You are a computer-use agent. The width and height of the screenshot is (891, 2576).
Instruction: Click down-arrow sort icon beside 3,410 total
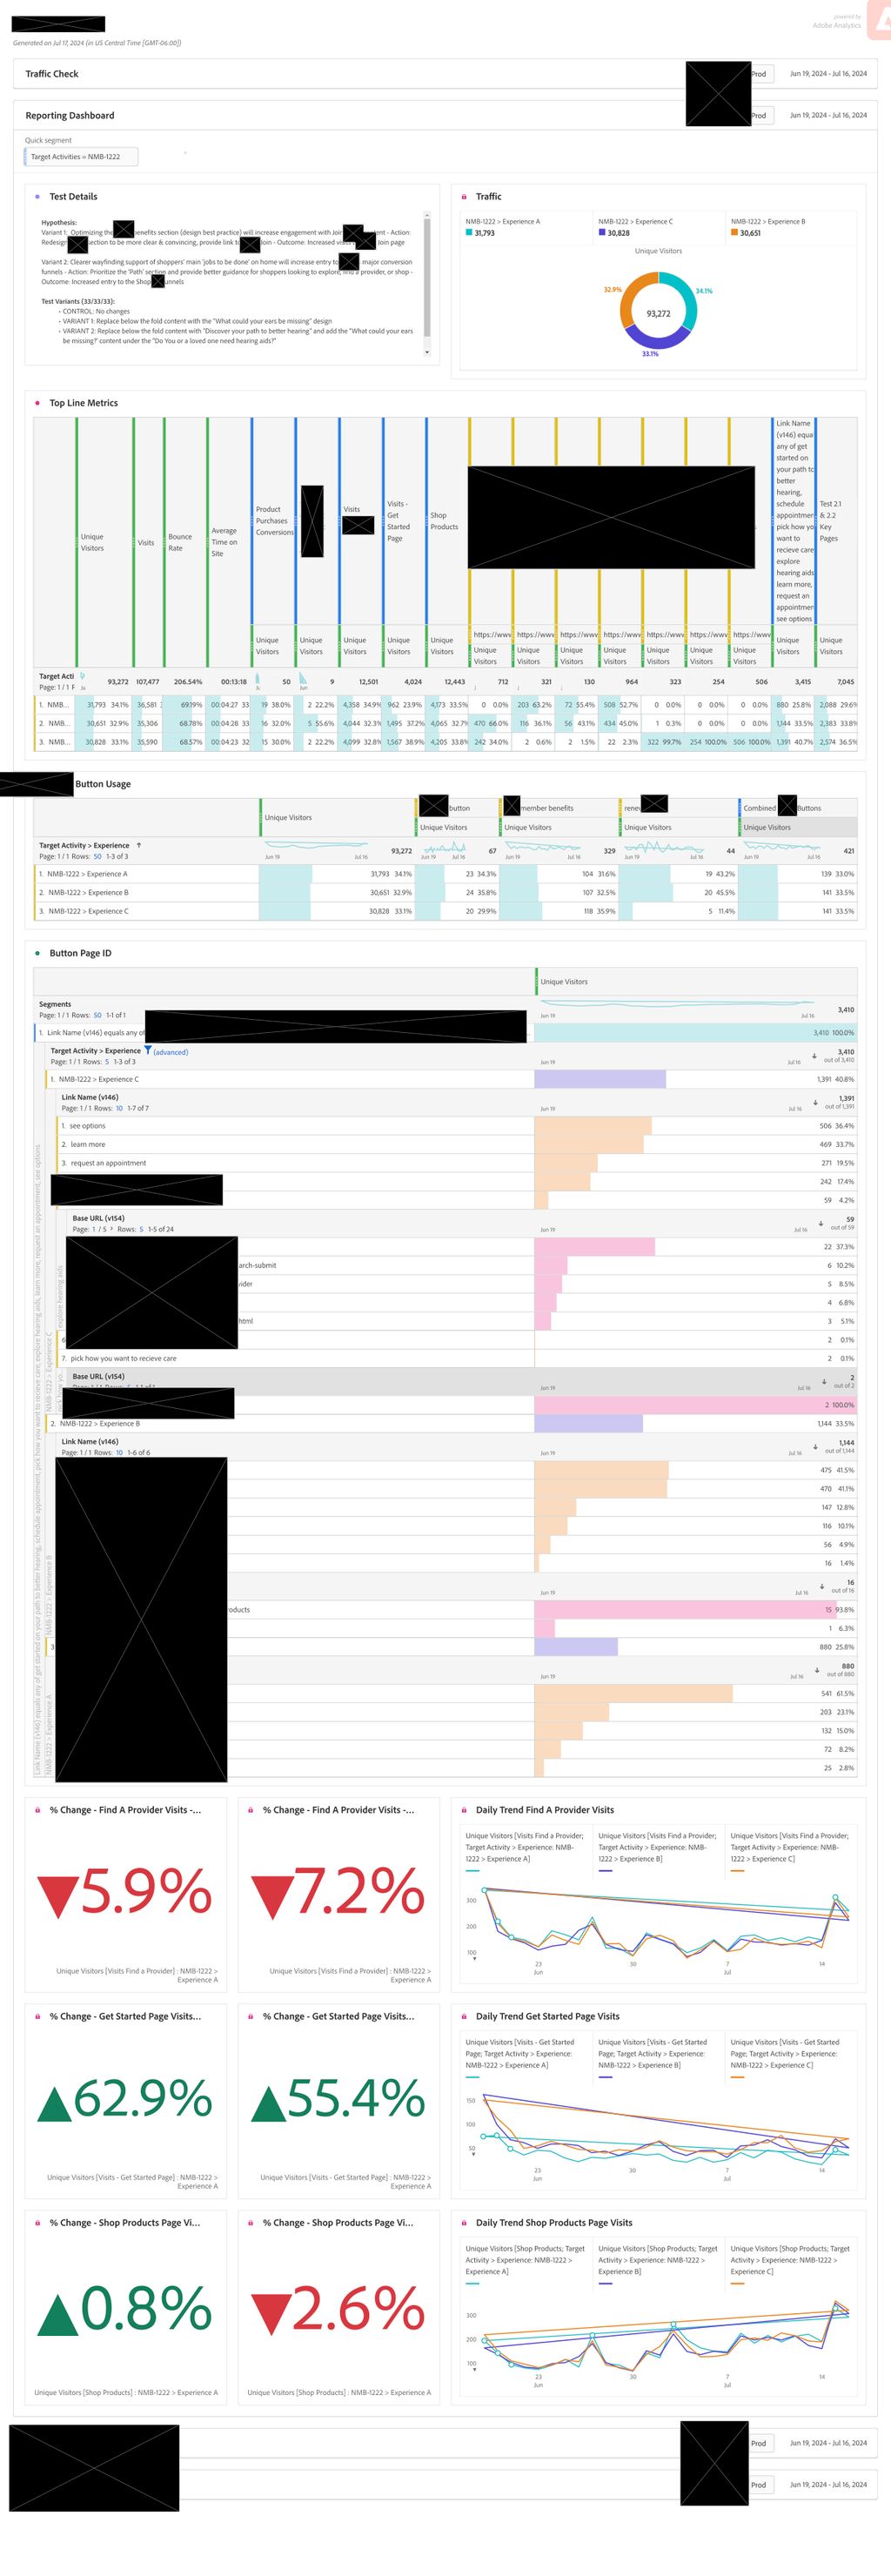[x=814, y=1056]
